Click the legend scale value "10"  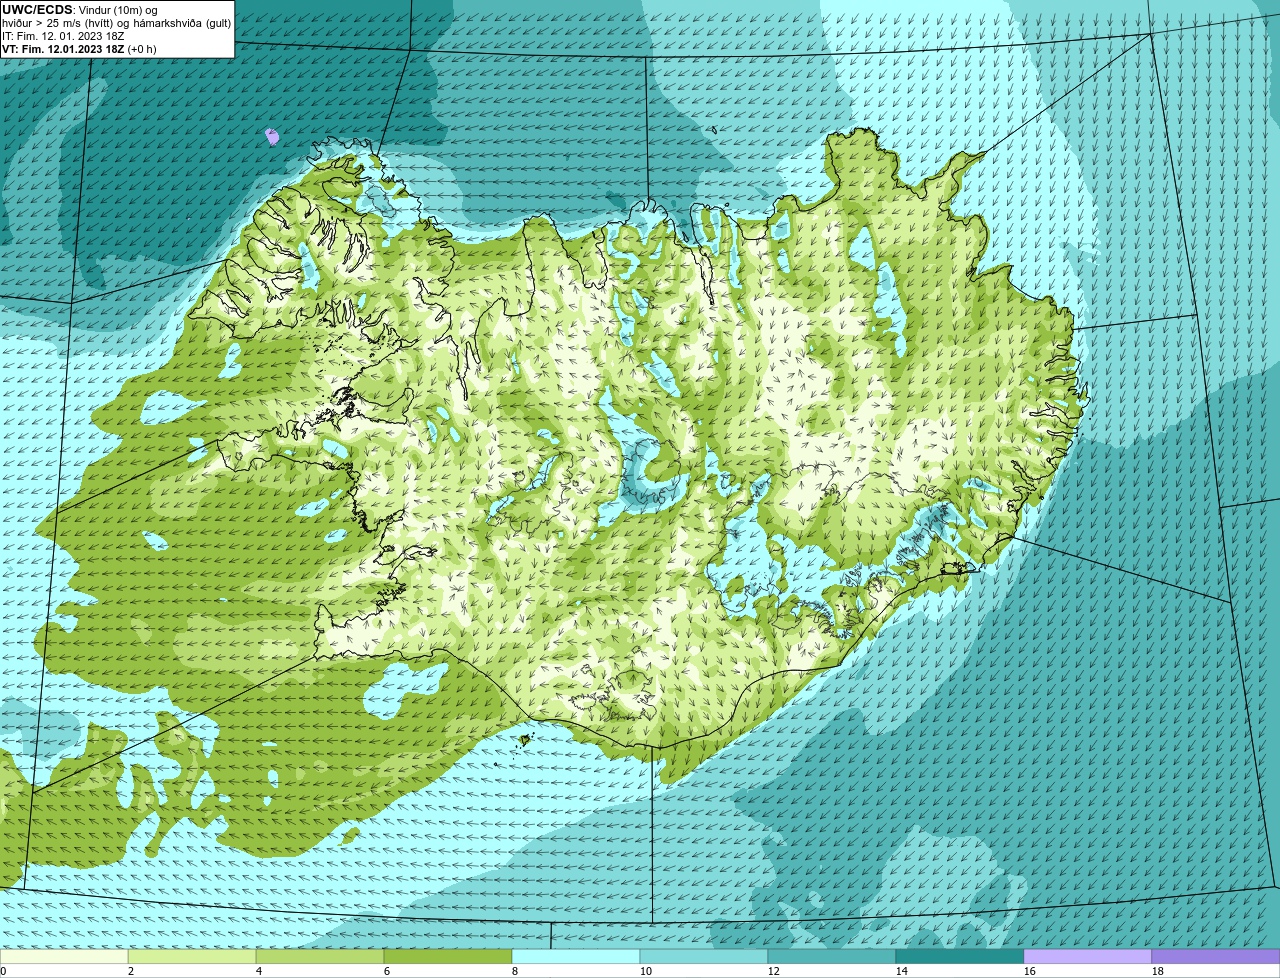coord(646,971)
